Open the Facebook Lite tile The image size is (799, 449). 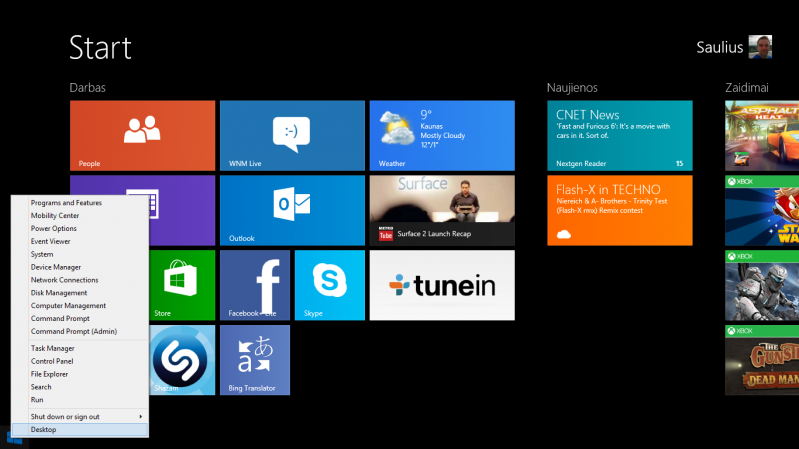click(255, 285)
